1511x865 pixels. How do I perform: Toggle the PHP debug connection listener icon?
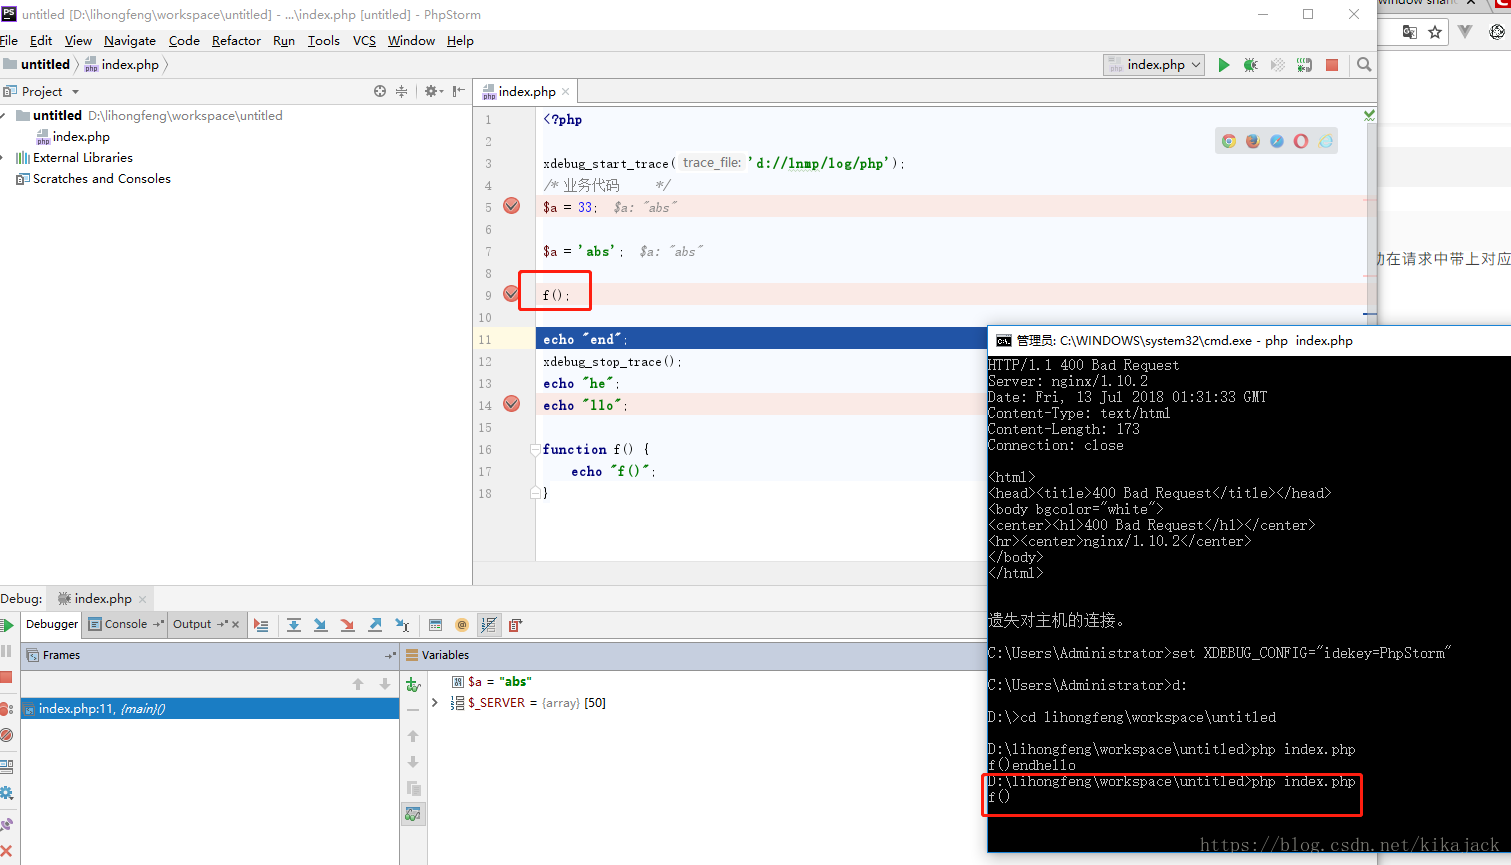pyautogui.click(x=1304, y=65)
